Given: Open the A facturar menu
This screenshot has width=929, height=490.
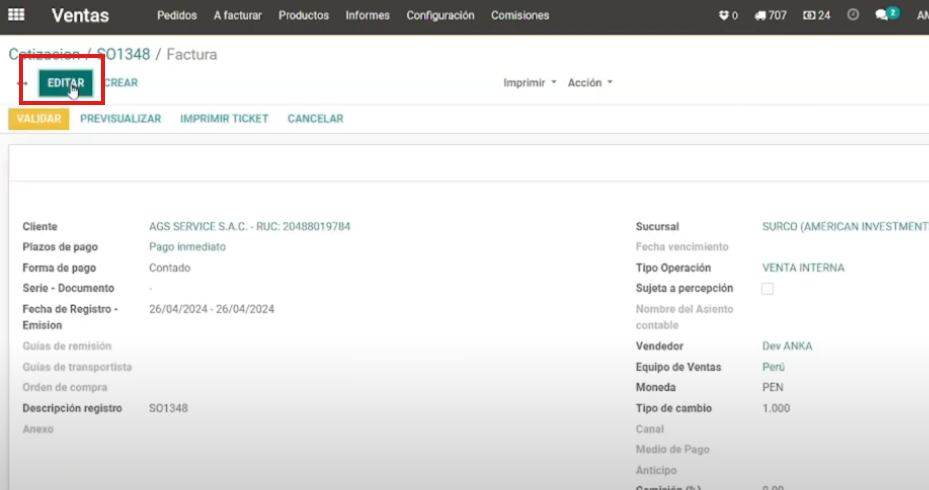Looking at the screenshot, I should tap(238, 15).
